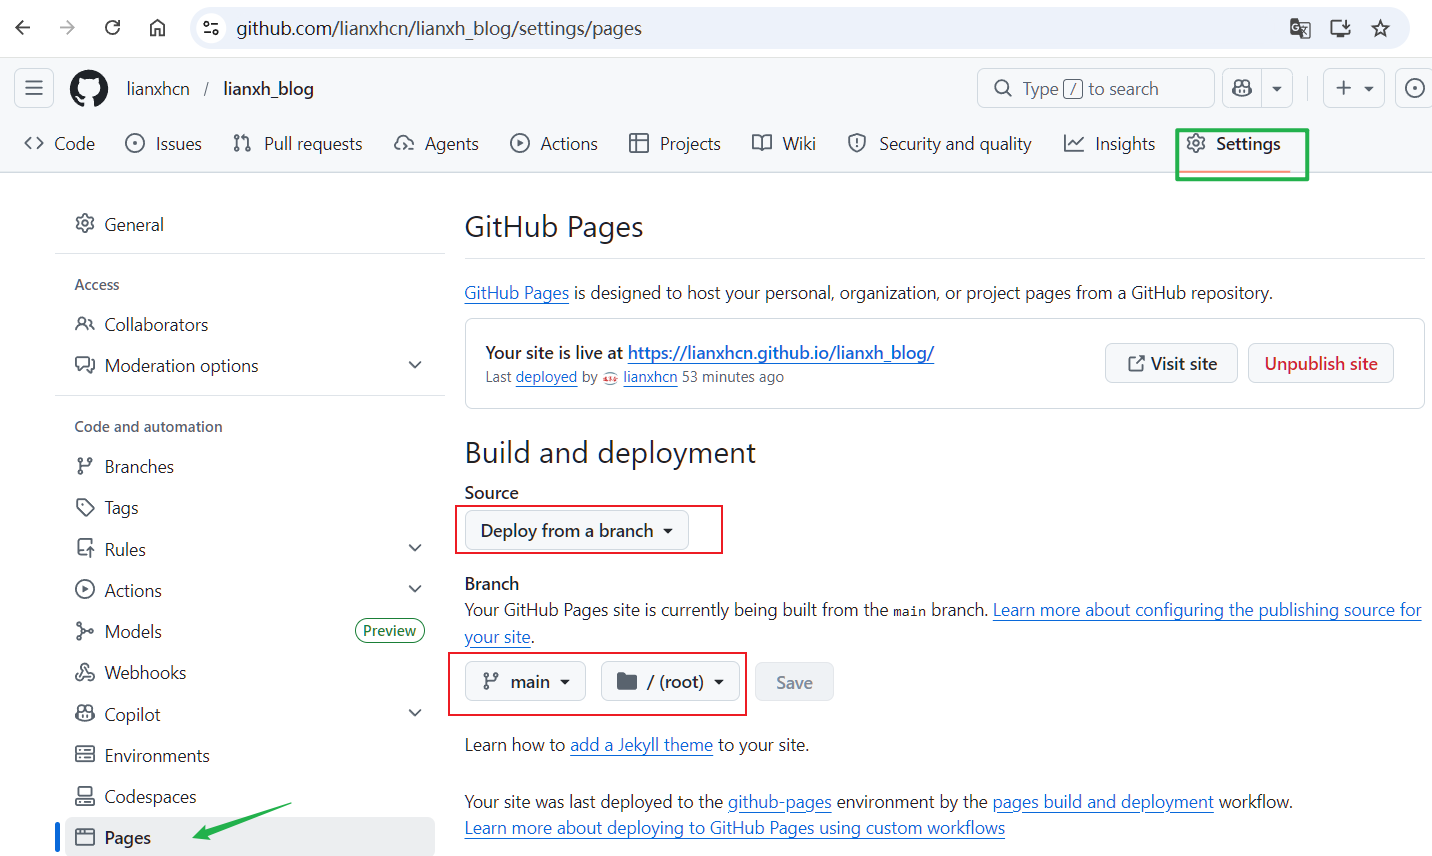The height and width of the screenshot is (856, 1432).
Task: Open lianxhcn owner link in breadcrumb
Action: [x=158, y=89]
